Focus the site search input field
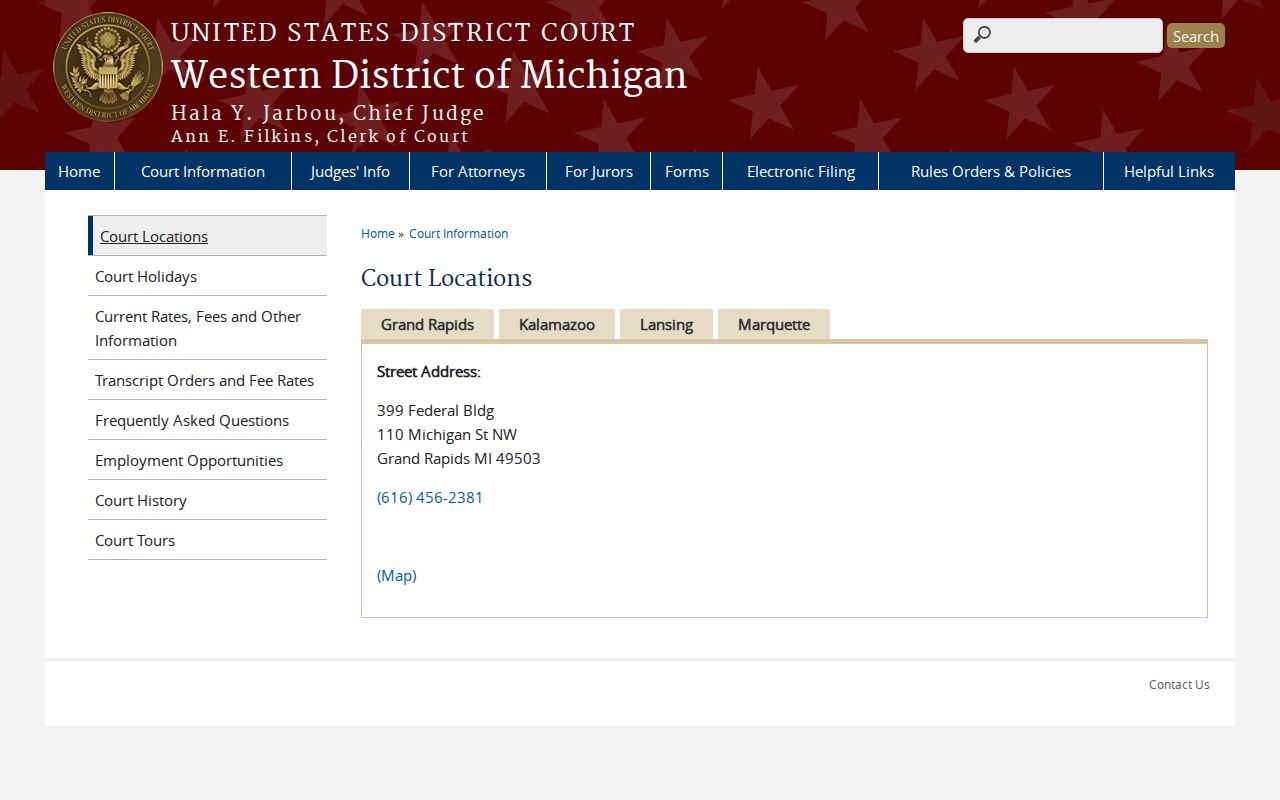Image resolution: width=1280 pixels, height=800 pixels. coord(1063,35)
